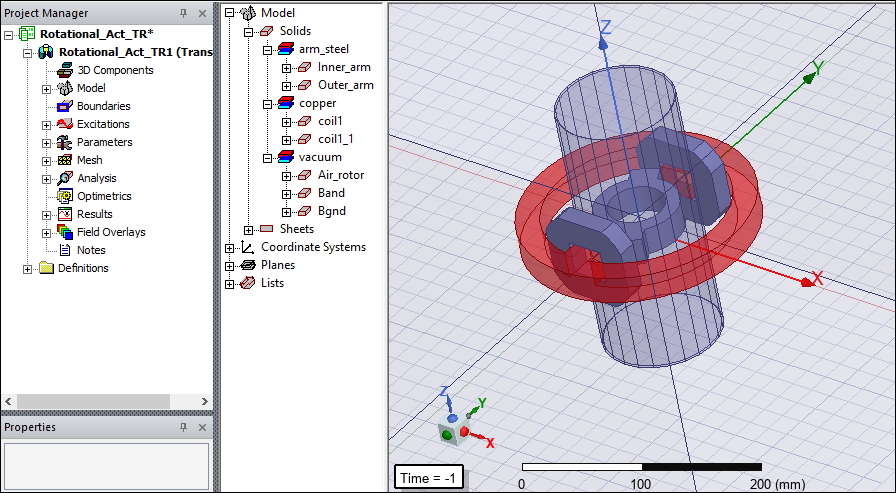This screenshot has height=493, width=896.
Task: Click the 3D Components icon
Action: click(65, 70)
